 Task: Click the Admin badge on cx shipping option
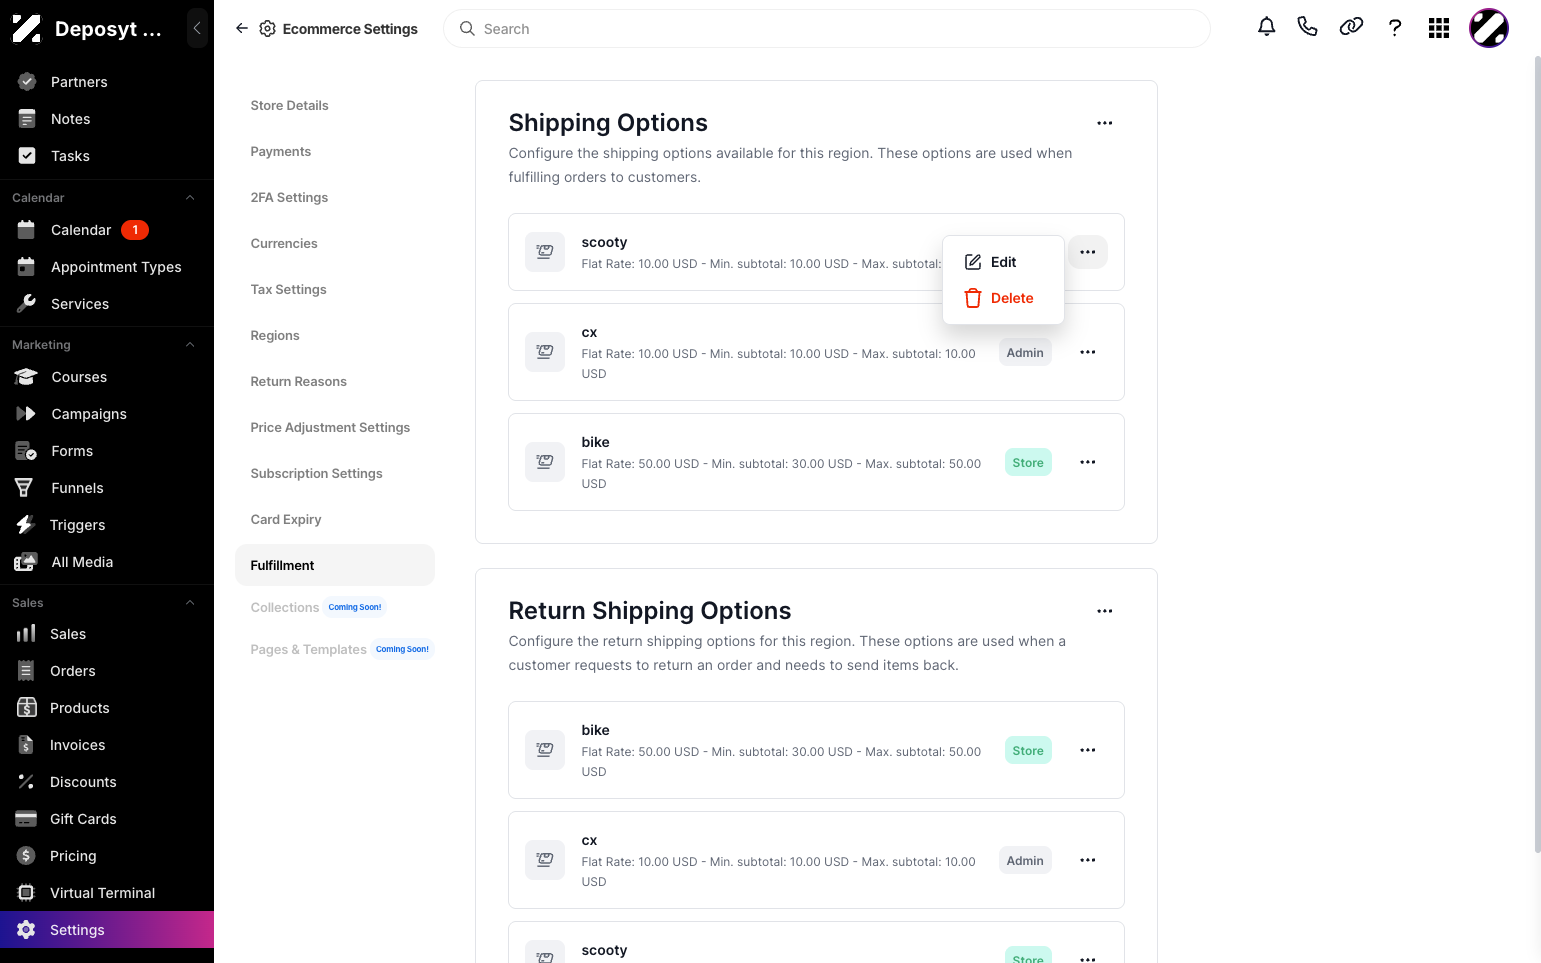pyautogui.click(x=1025, y=352)
